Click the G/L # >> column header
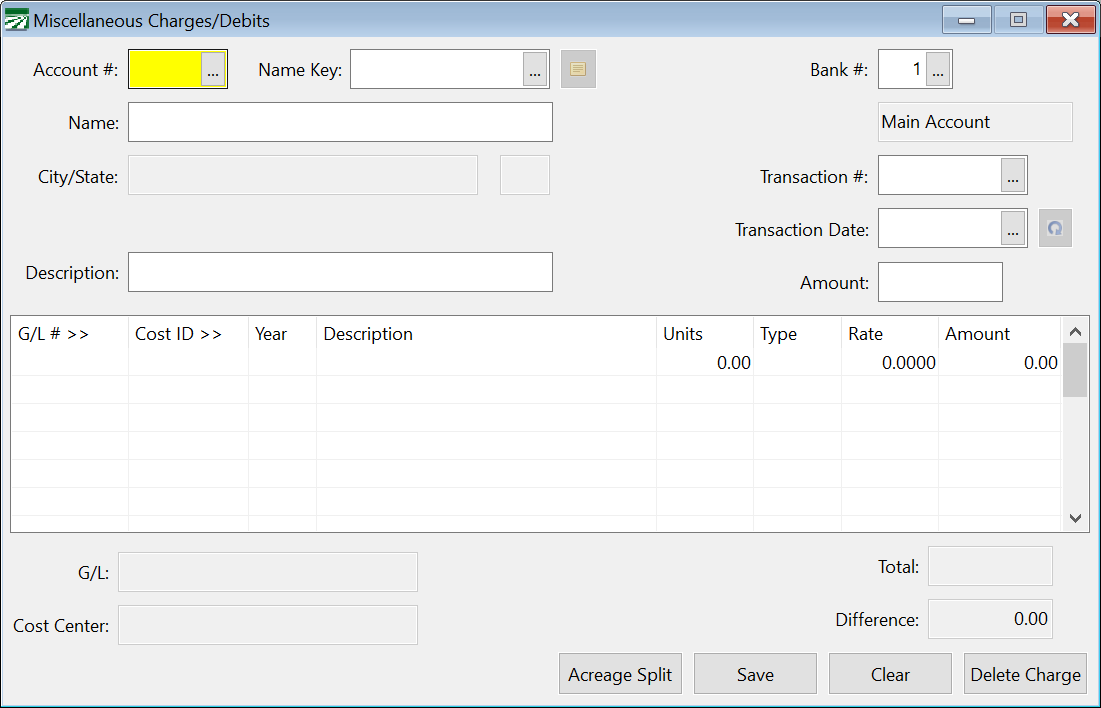This screenshot has height=708, width=1101. [54, 334]
